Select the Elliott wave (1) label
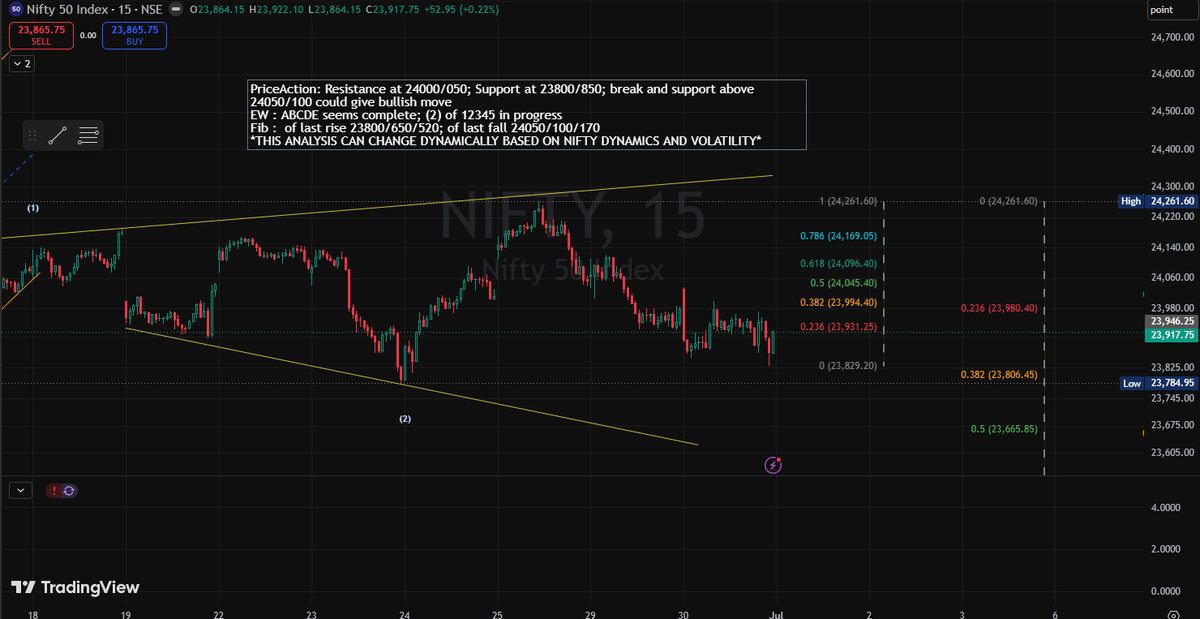Screen dimensions: 1200x619 point(33,208)
